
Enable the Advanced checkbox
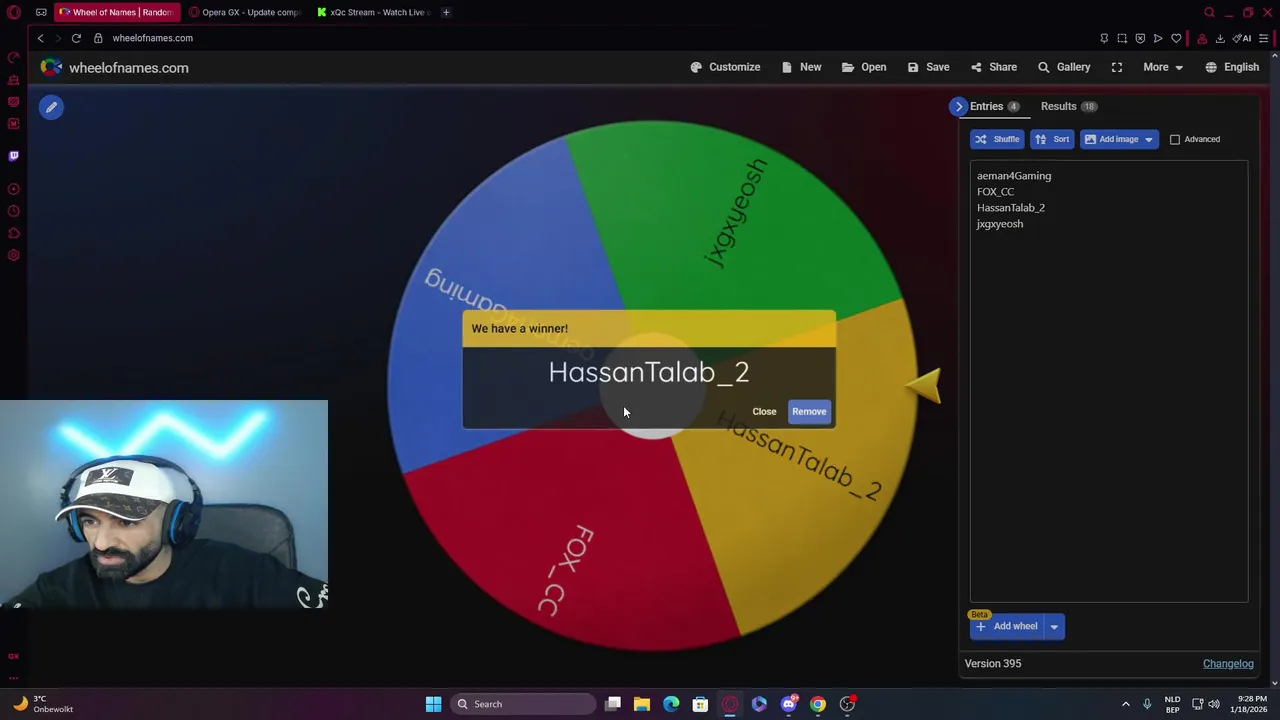click(x=1175, y=139)
